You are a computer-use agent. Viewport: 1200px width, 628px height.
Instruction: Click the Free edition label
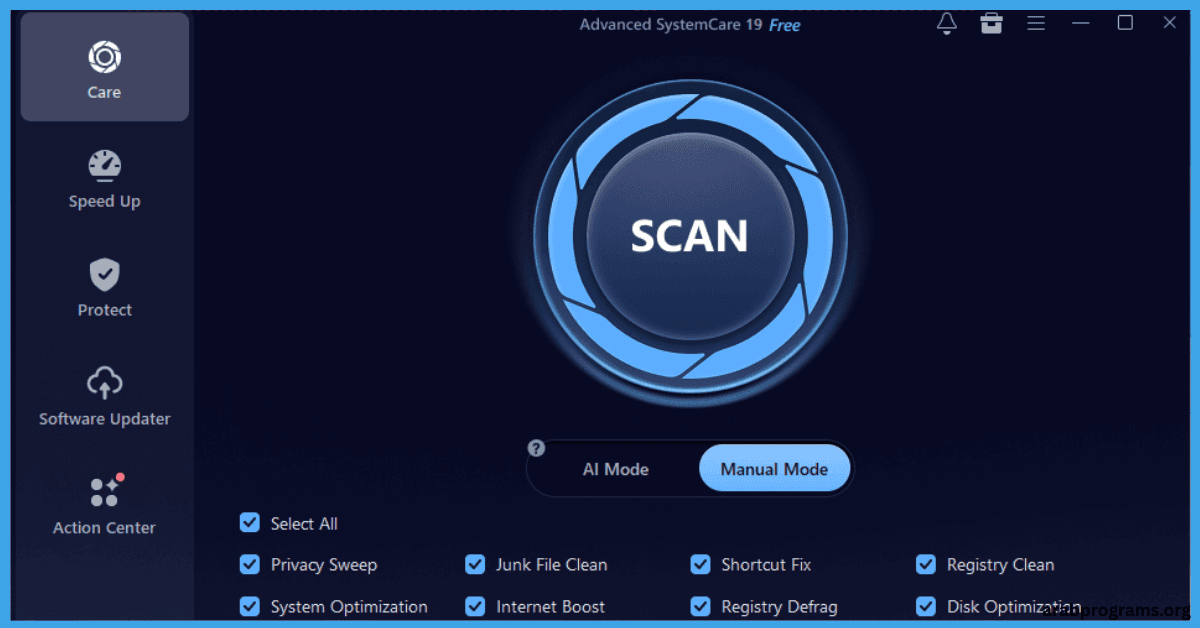[785, 25]
